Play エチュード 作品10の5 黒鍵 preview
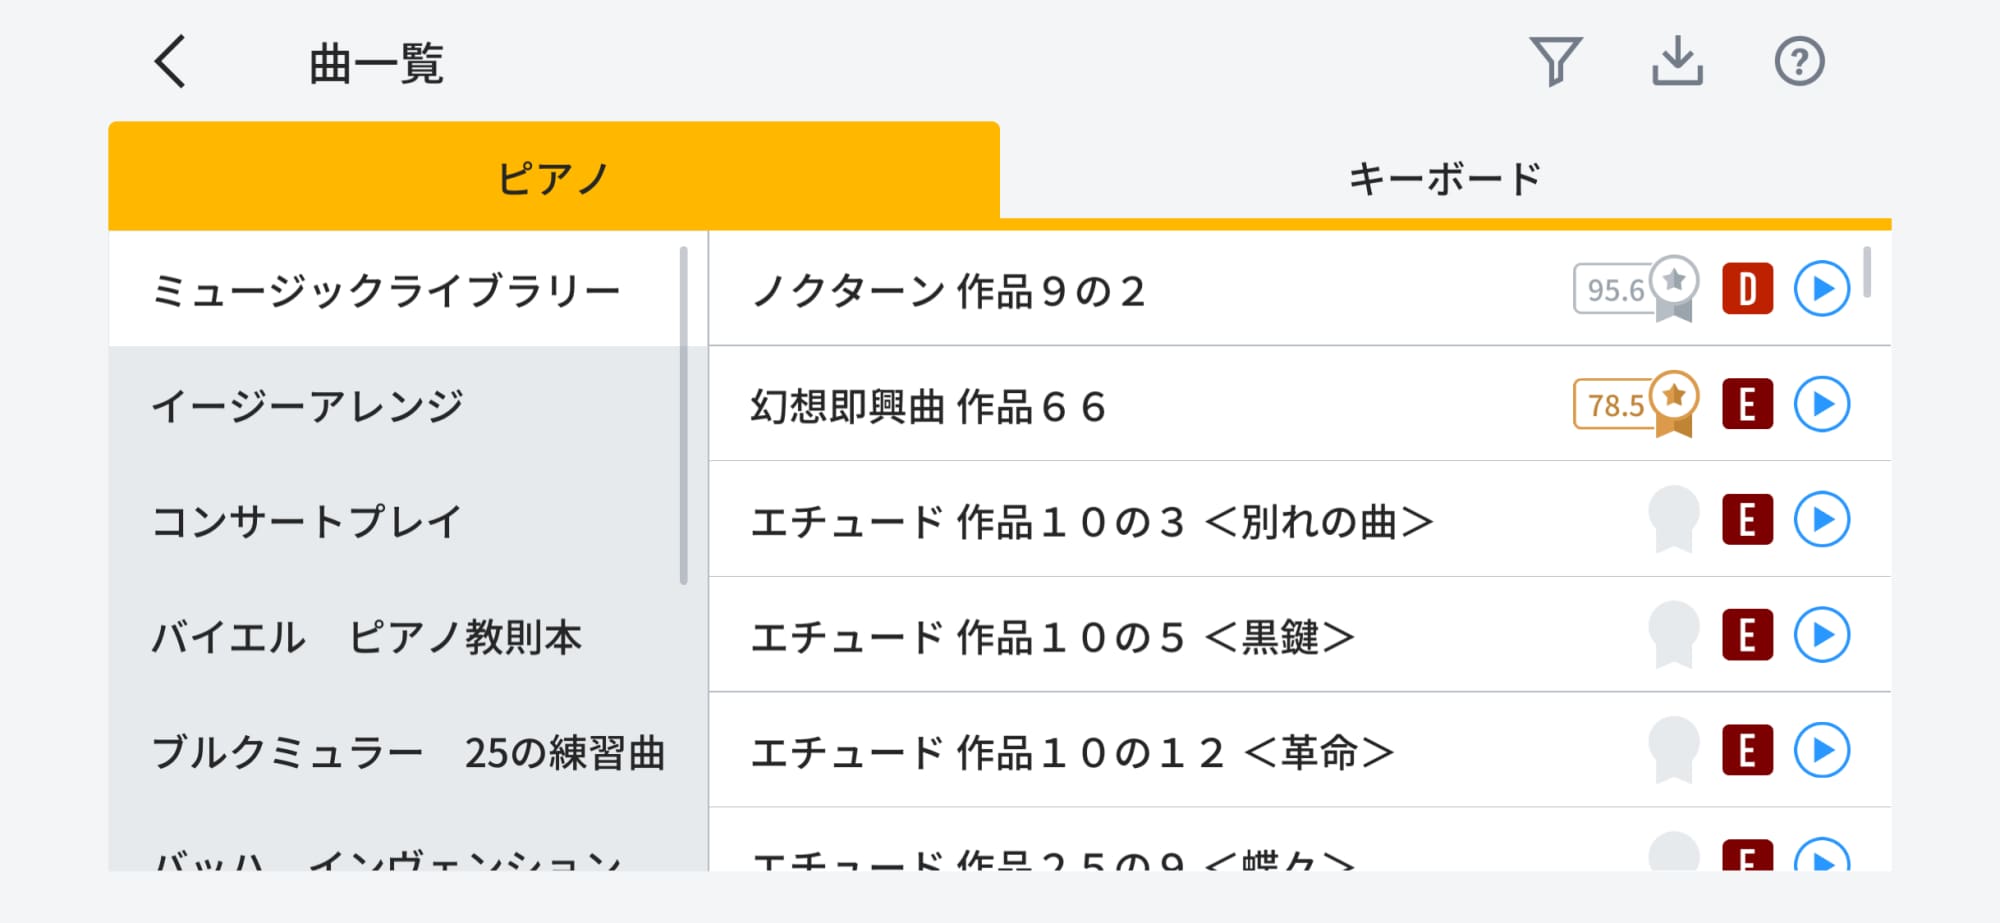The image size is (2000, 923). coord(1821,635)
